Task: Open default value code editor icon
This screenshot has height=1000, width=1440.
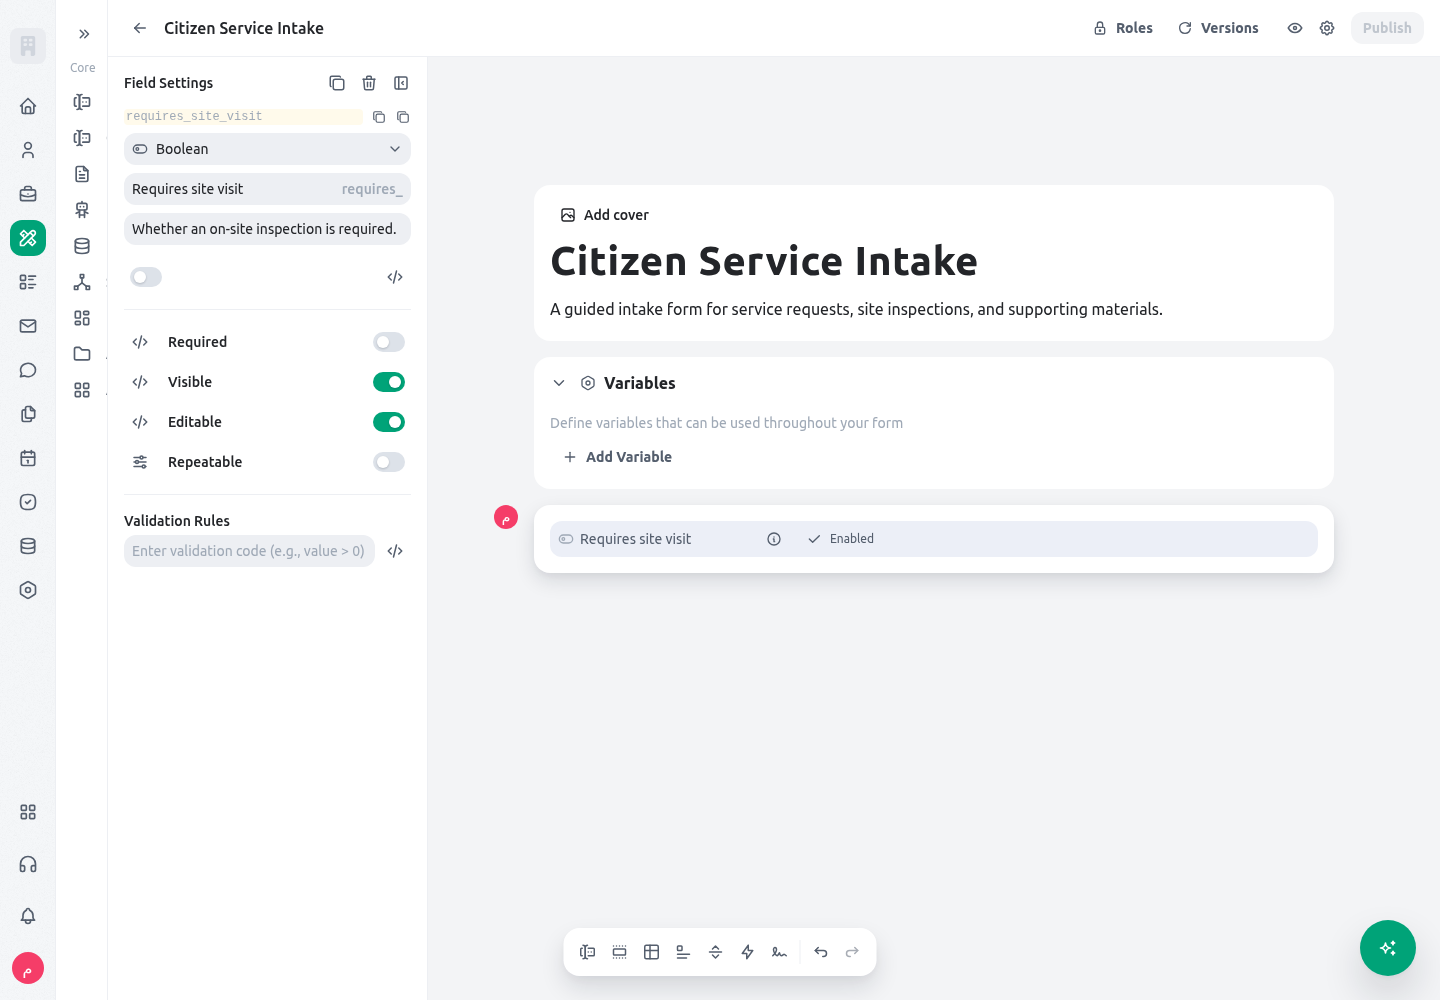Action: tap(395, 277)
